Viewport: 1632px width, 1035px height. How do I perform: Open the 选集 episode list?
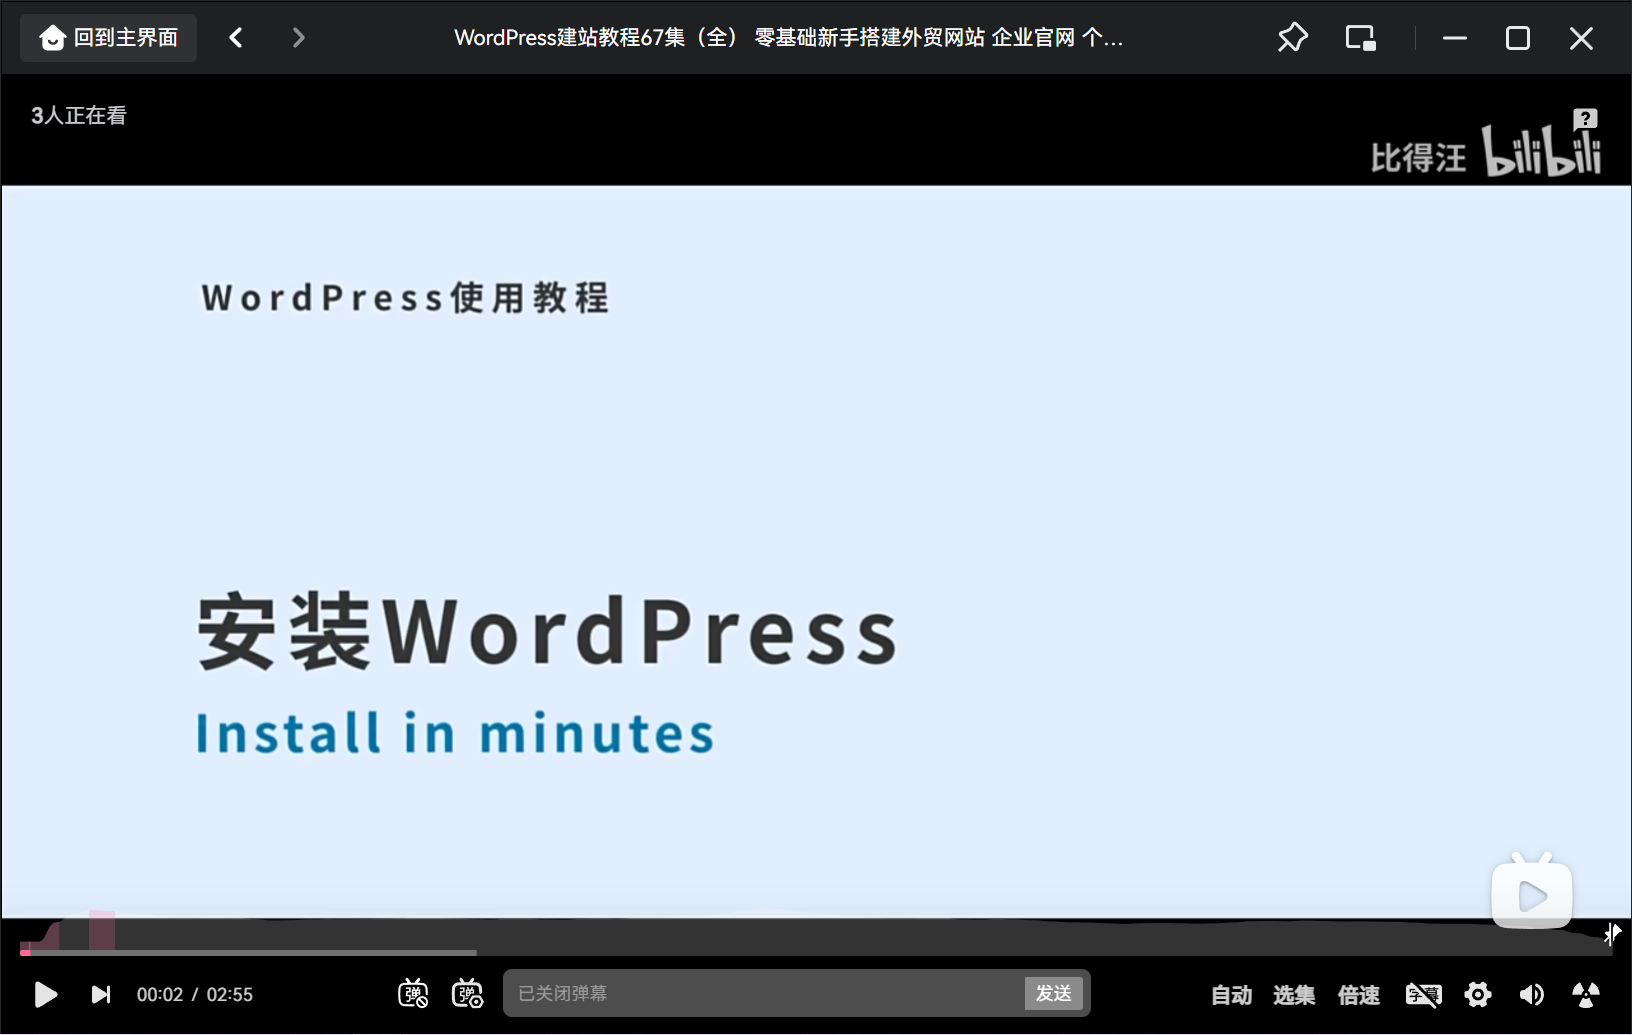(x=1294, y=995)
